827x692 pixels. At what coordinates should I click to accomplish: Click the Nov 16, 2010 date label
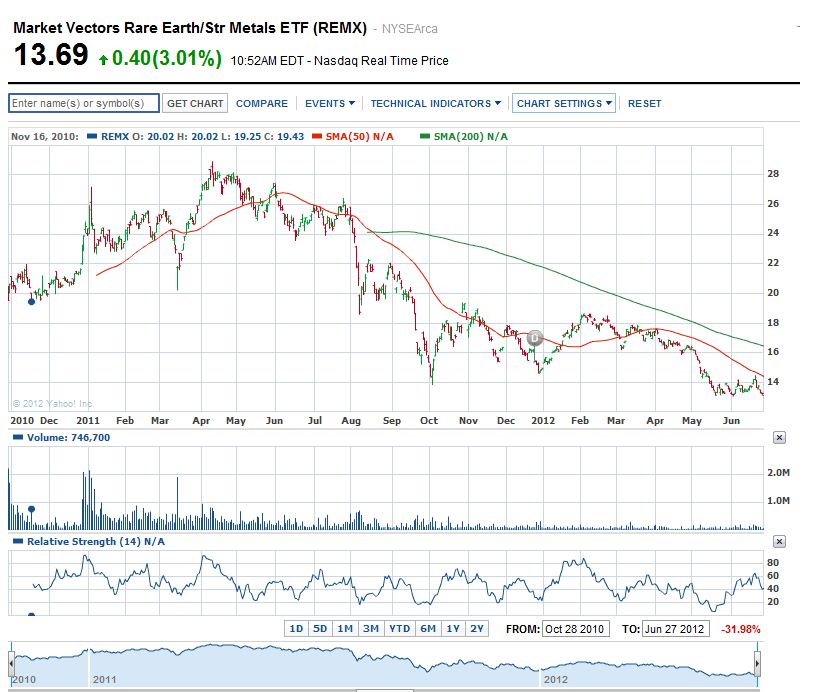pyautogui.click(x=45, y=137)
